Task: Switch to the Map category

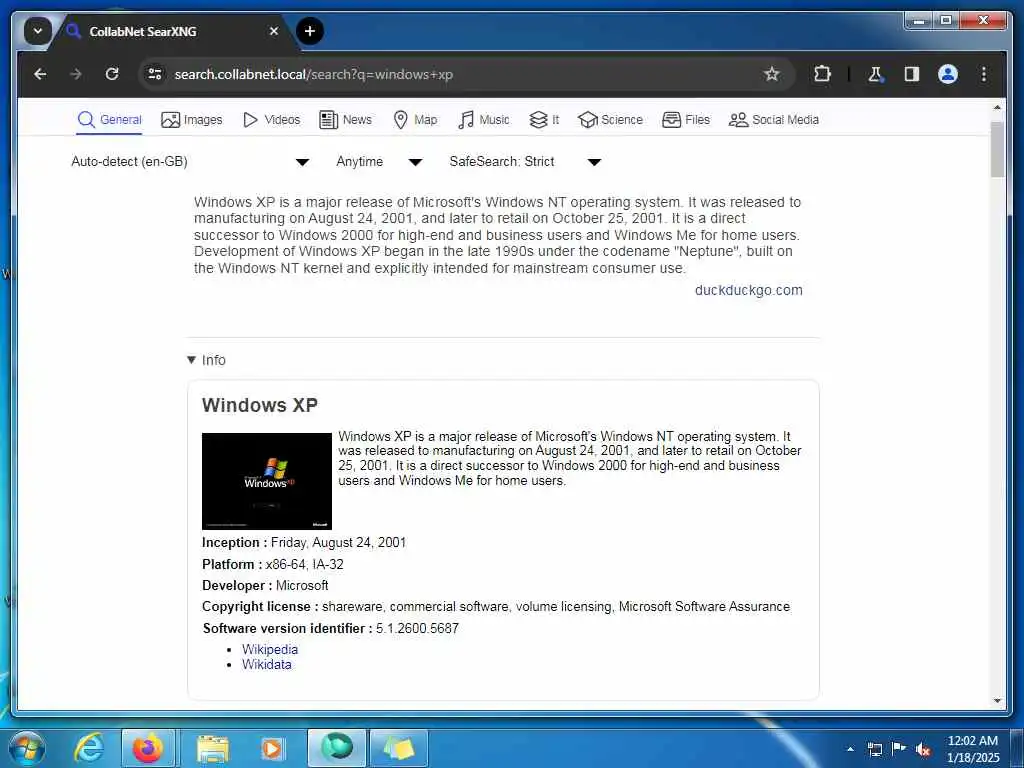Action: [x=415, y=120]
